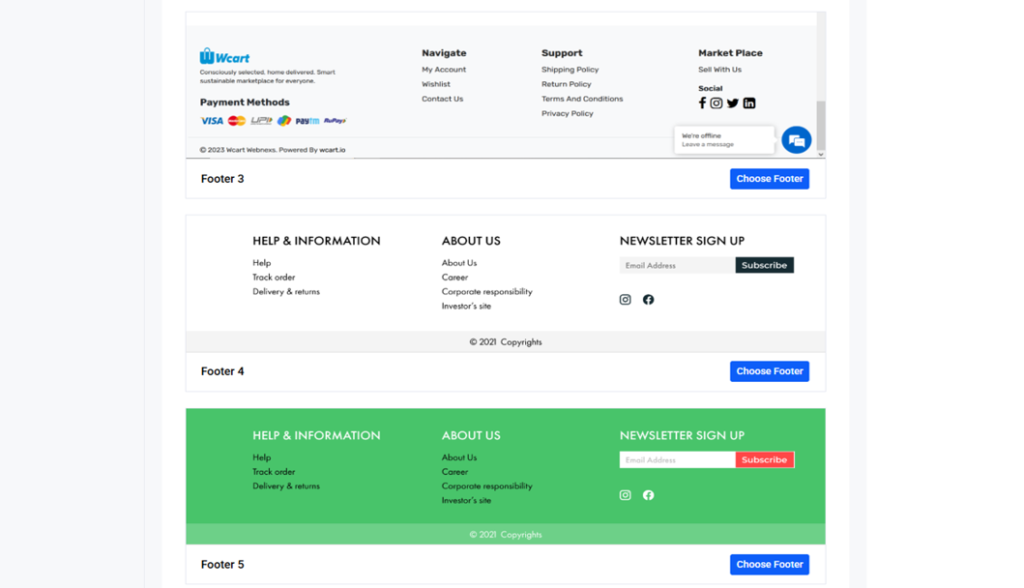Open the Wishlist link under Navigate
The height and width of the screenshot is (588, 1024).
coord(436,84)
